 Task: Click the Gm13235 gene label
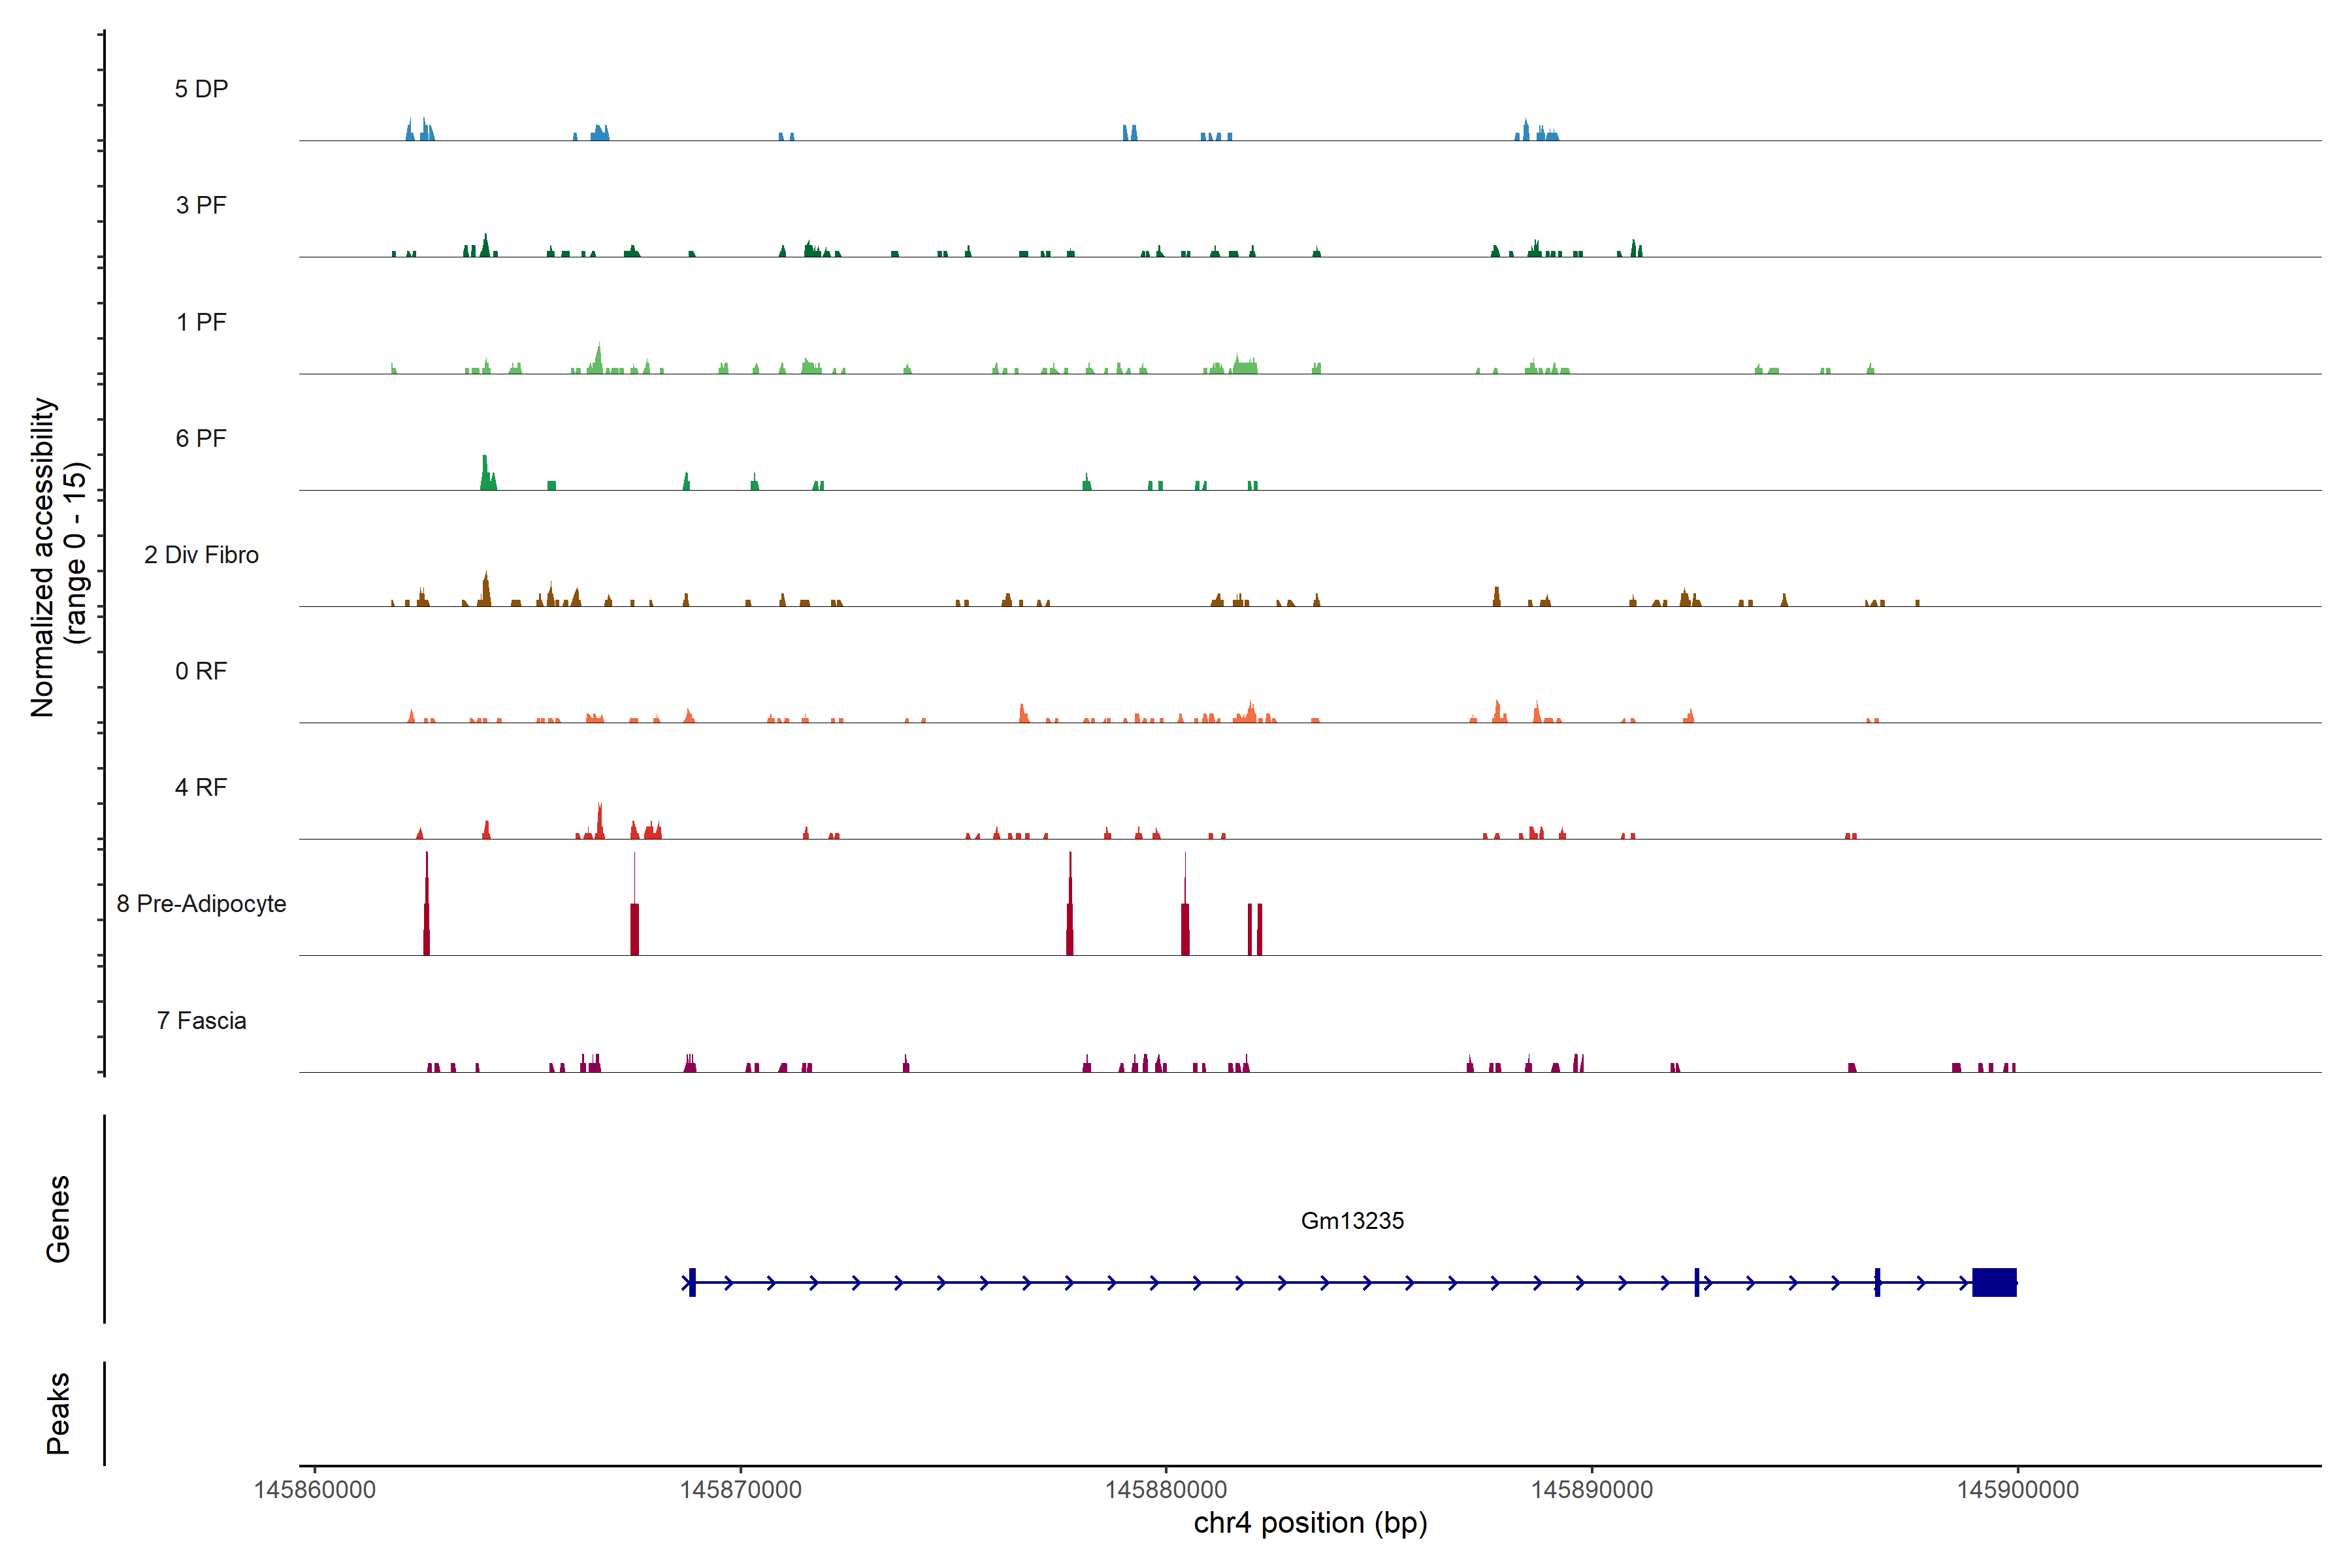[1352, 1220]
